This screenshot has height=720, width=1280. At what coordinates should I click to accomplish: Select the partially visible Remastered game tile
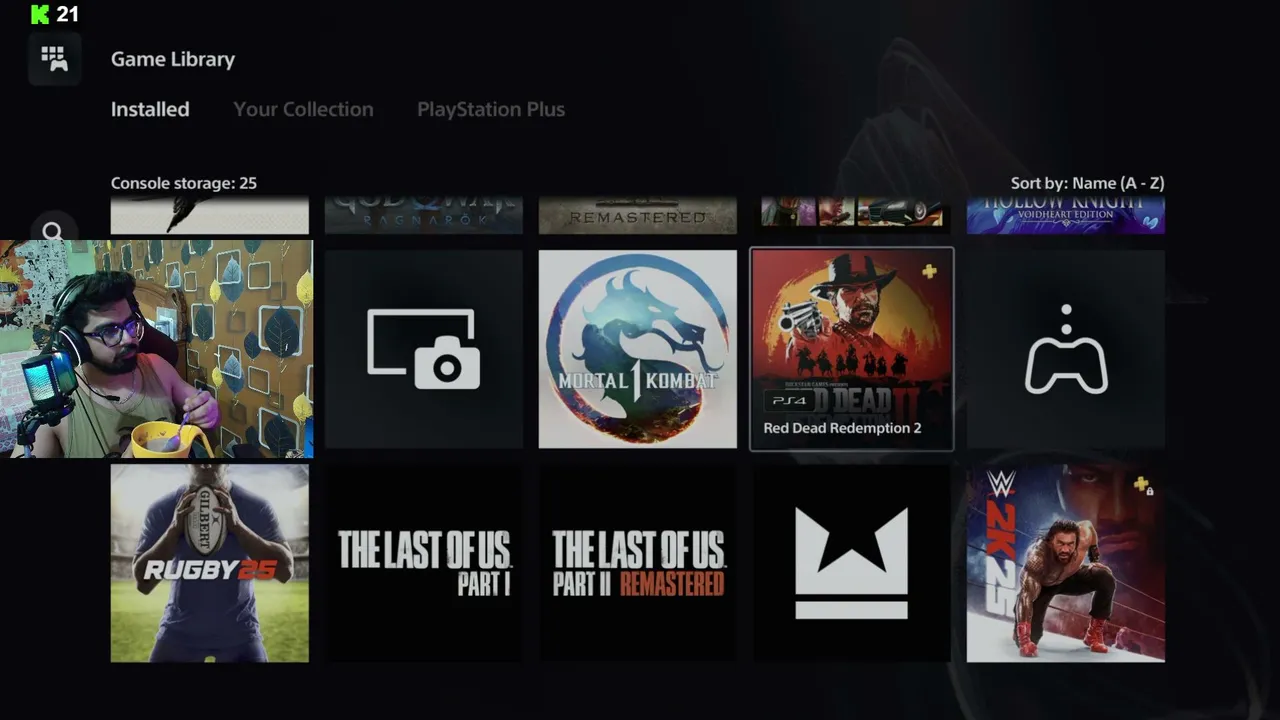click(638, 215)
